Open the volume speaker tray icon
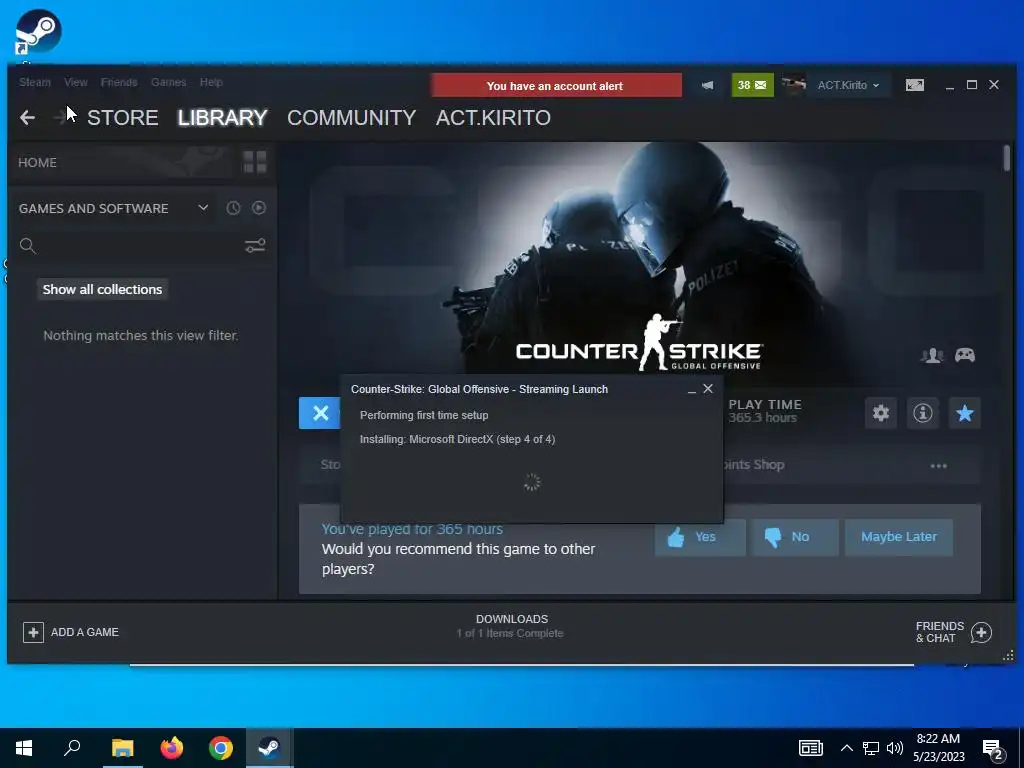 coord(895,748)
